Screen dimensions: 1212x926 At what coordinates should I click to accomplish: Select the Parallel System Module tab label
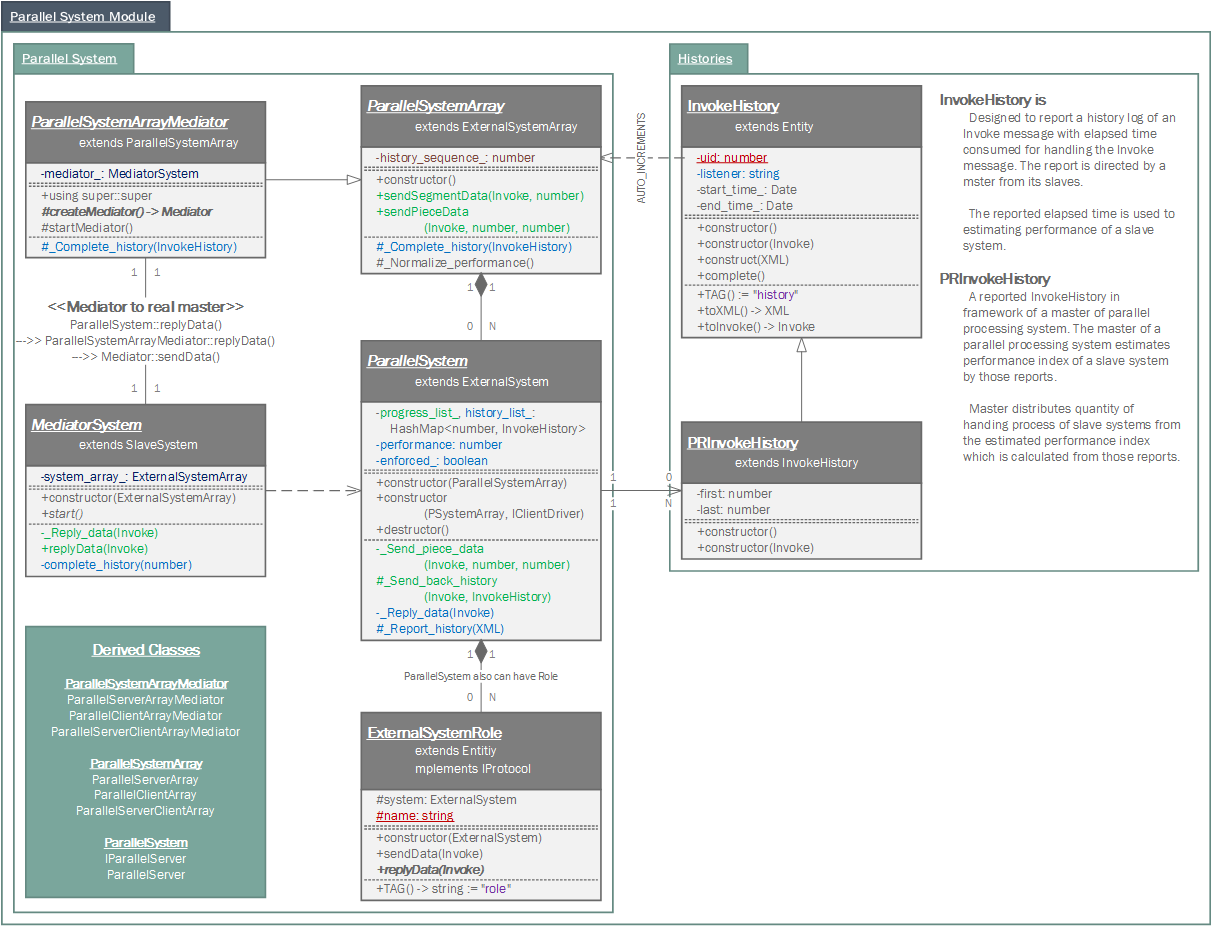click(83, 16)
